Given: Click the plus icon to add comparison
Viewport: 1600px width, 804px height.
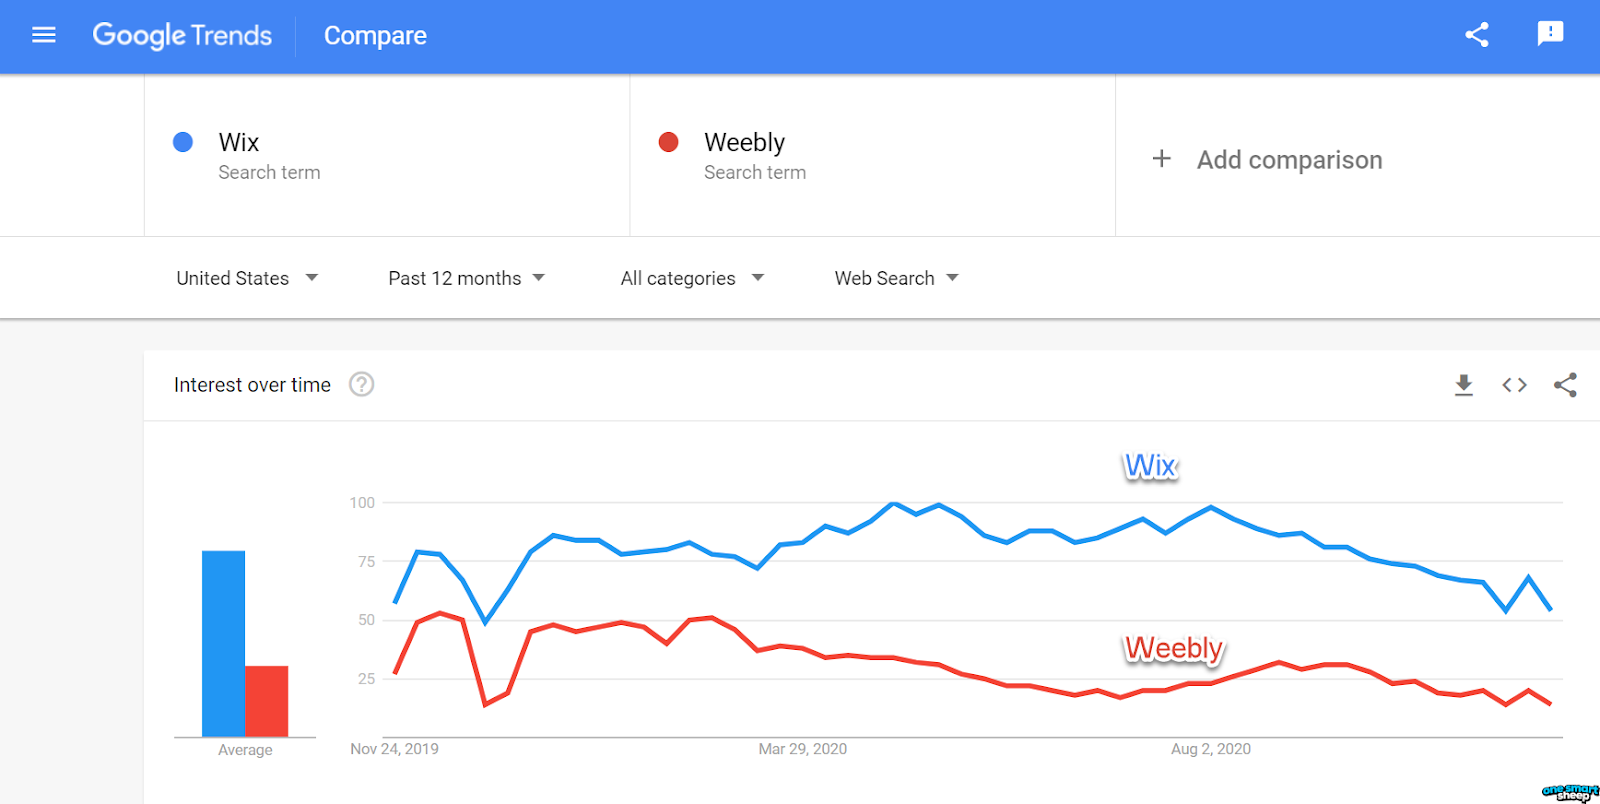Looking at the screenshot, I should pos(1161,159).
